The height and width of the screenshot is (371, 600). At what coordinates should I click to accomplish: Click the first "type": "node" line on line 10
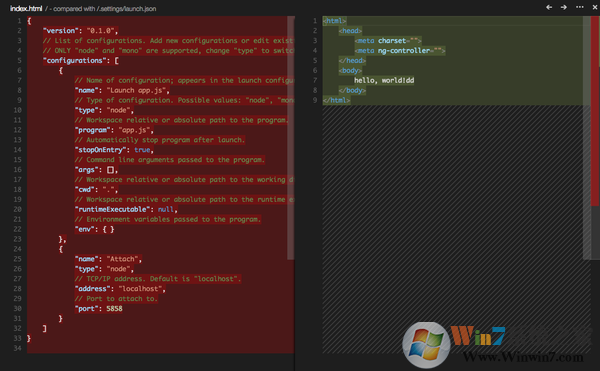pyautogui.click(x=104, y=110)
